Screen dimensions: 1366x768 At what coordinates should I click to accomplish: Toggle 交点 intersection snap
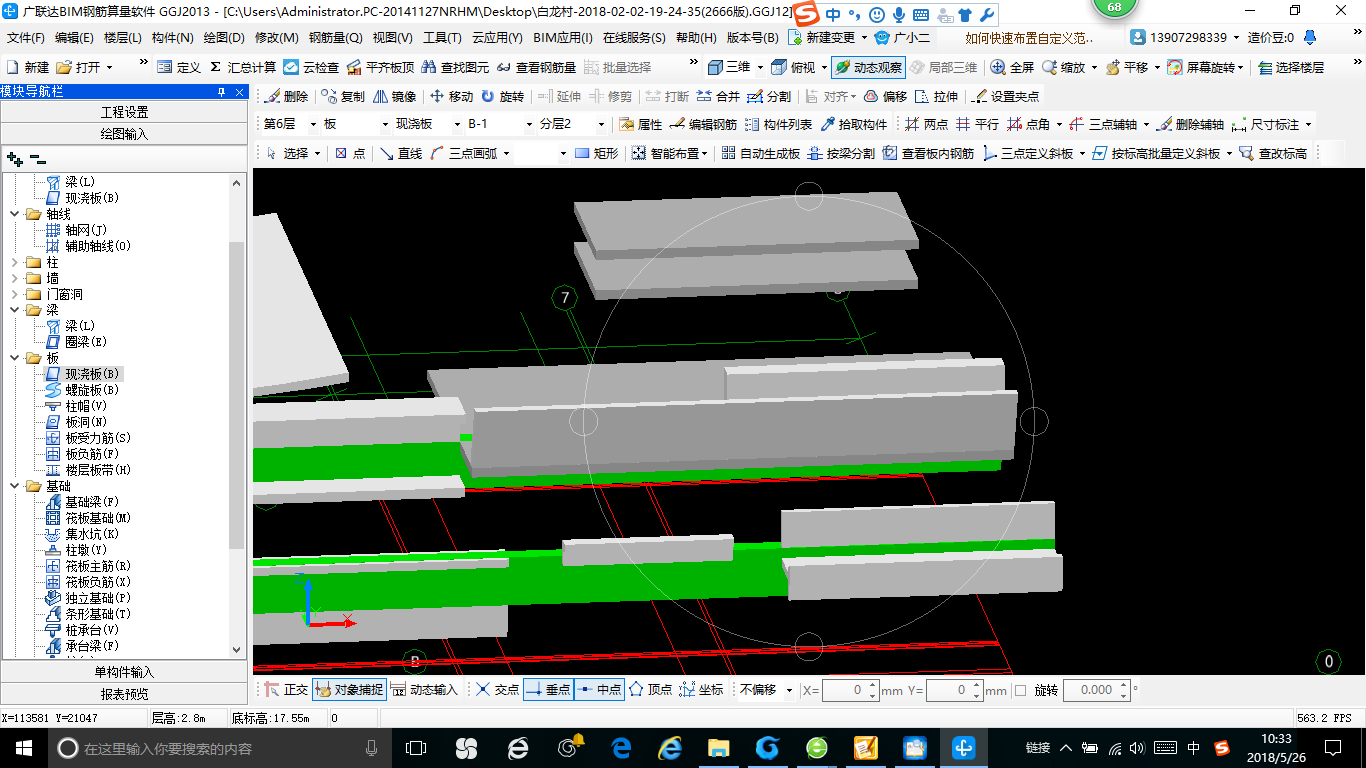[x=498, y=689]
